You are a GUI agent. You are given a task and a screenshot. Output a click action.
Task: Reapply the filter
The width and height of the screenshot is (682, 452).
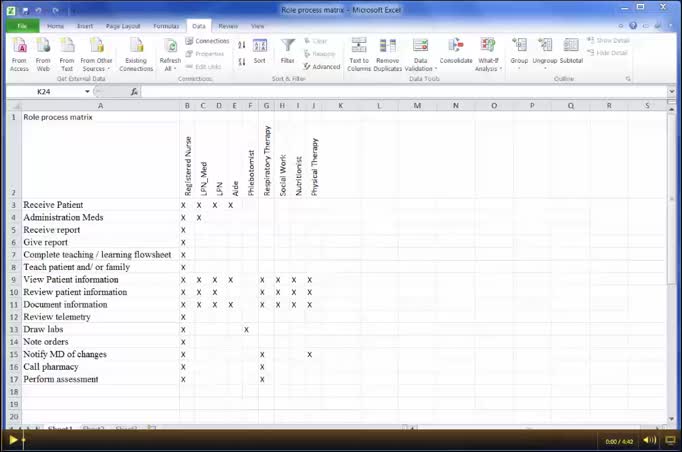(319, 54)
